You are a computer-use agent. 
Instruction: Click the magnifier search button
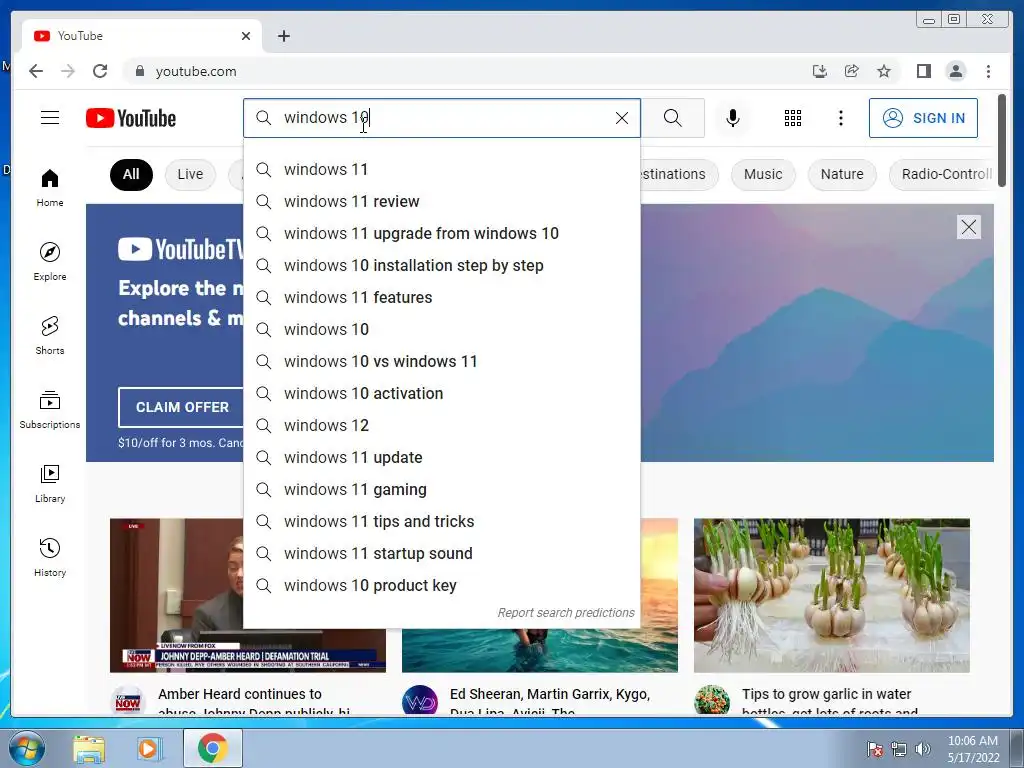pos(673,118)
